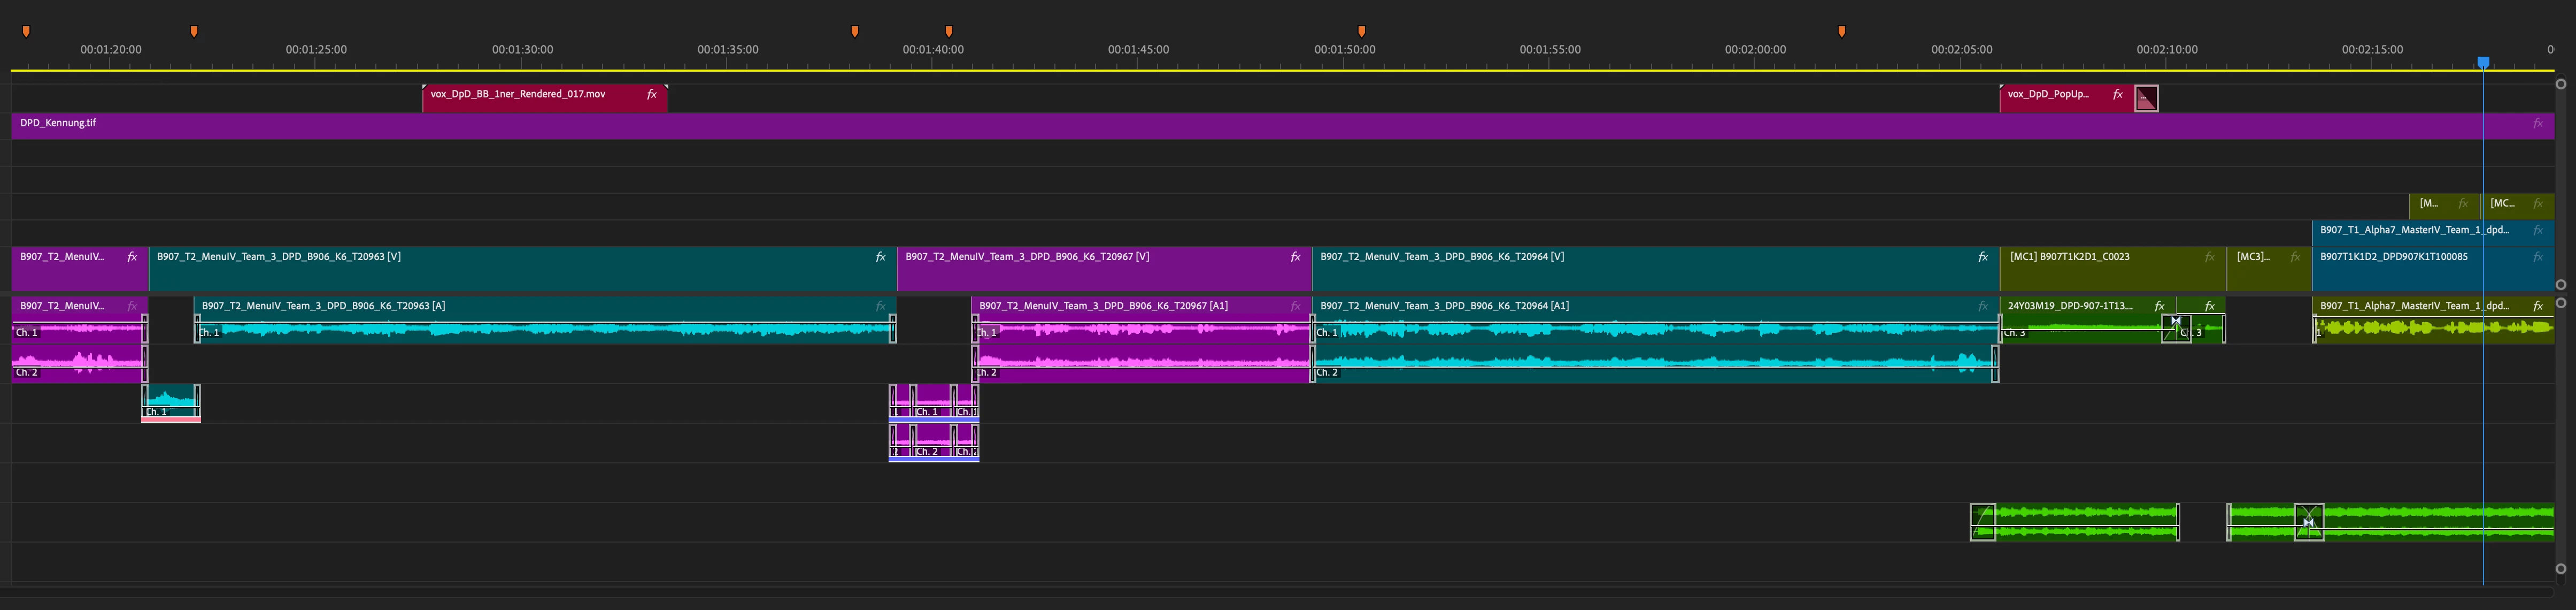Click fx badge on vox_DpD_PopUp clip
The width and height of the screenshot is (2576, 610).
(2117, 95)
